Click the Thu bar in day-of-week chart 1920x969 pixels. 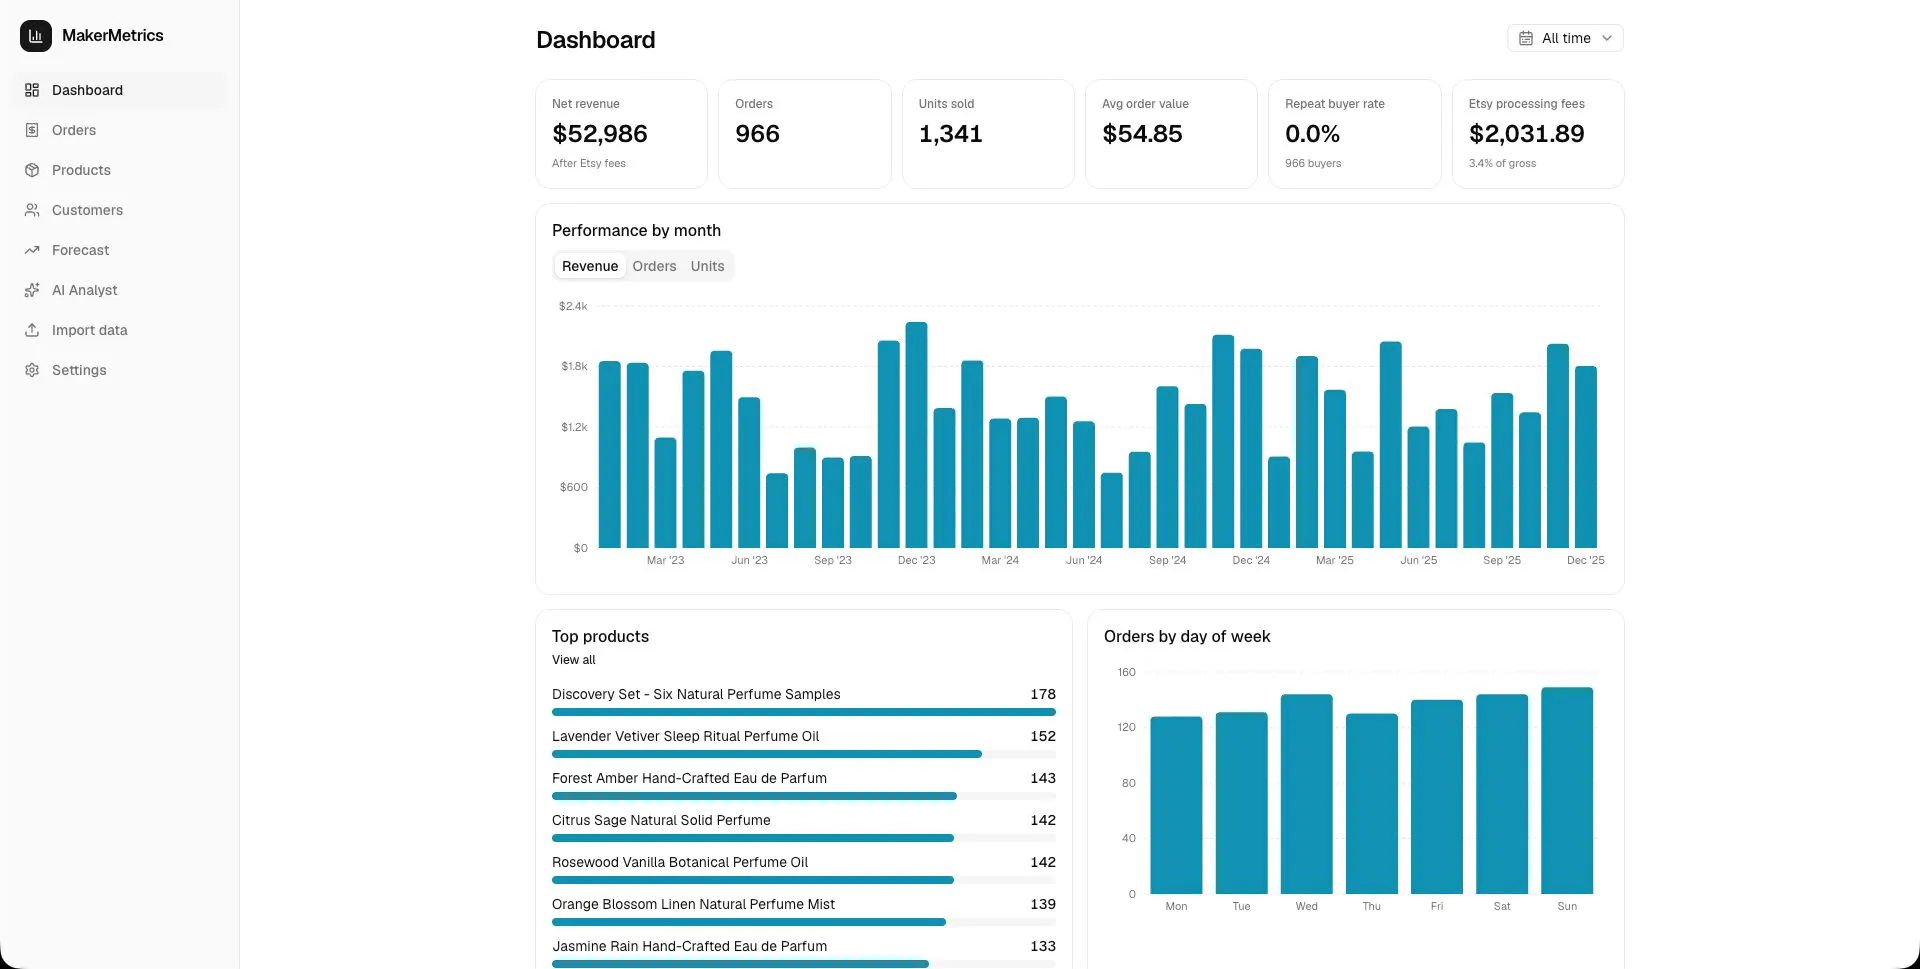coord(1372,804)
